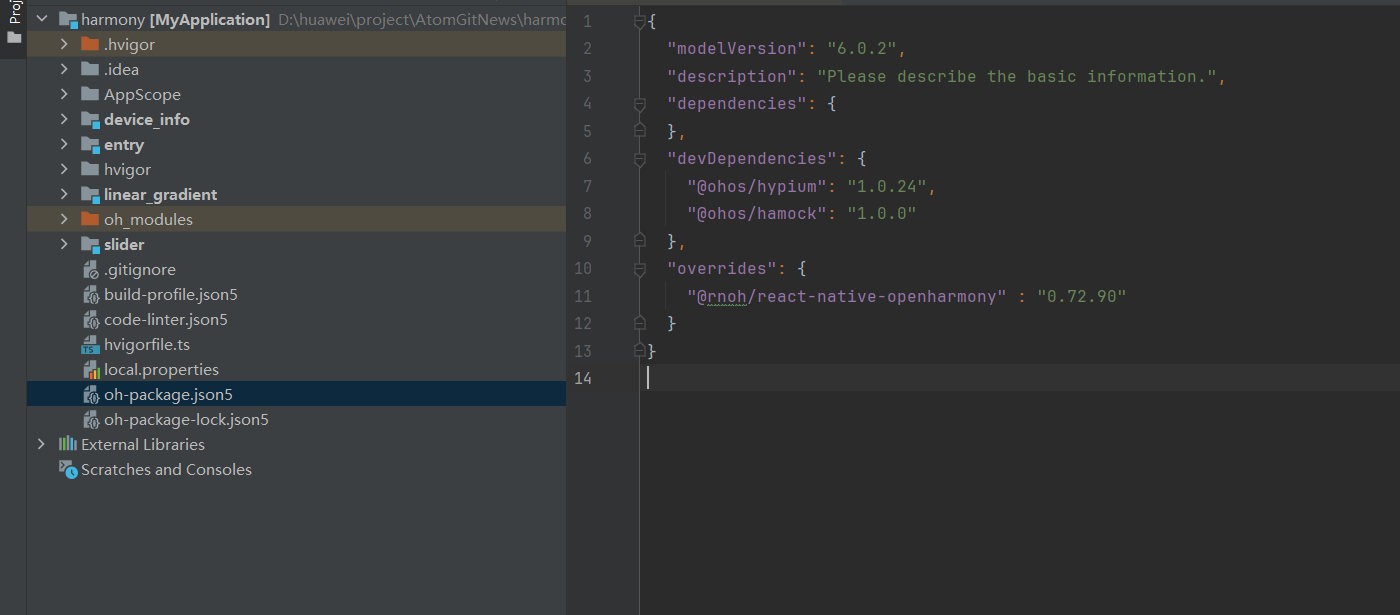Click the harmony project root folder icon
Image resolution: width=1400 pixels, height=615 pixels.
pos(68,19)
